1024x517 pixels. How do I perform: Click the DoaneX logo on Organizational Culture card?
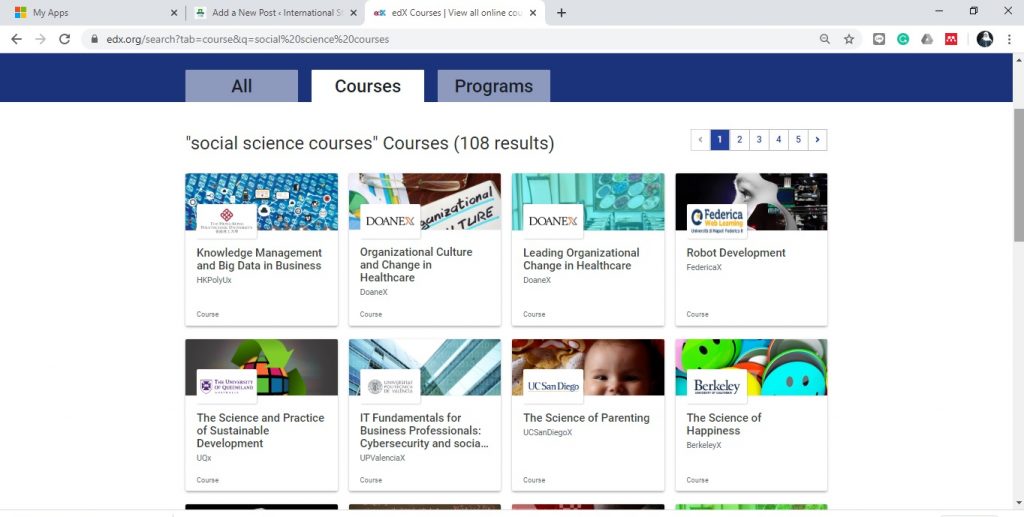390,221
